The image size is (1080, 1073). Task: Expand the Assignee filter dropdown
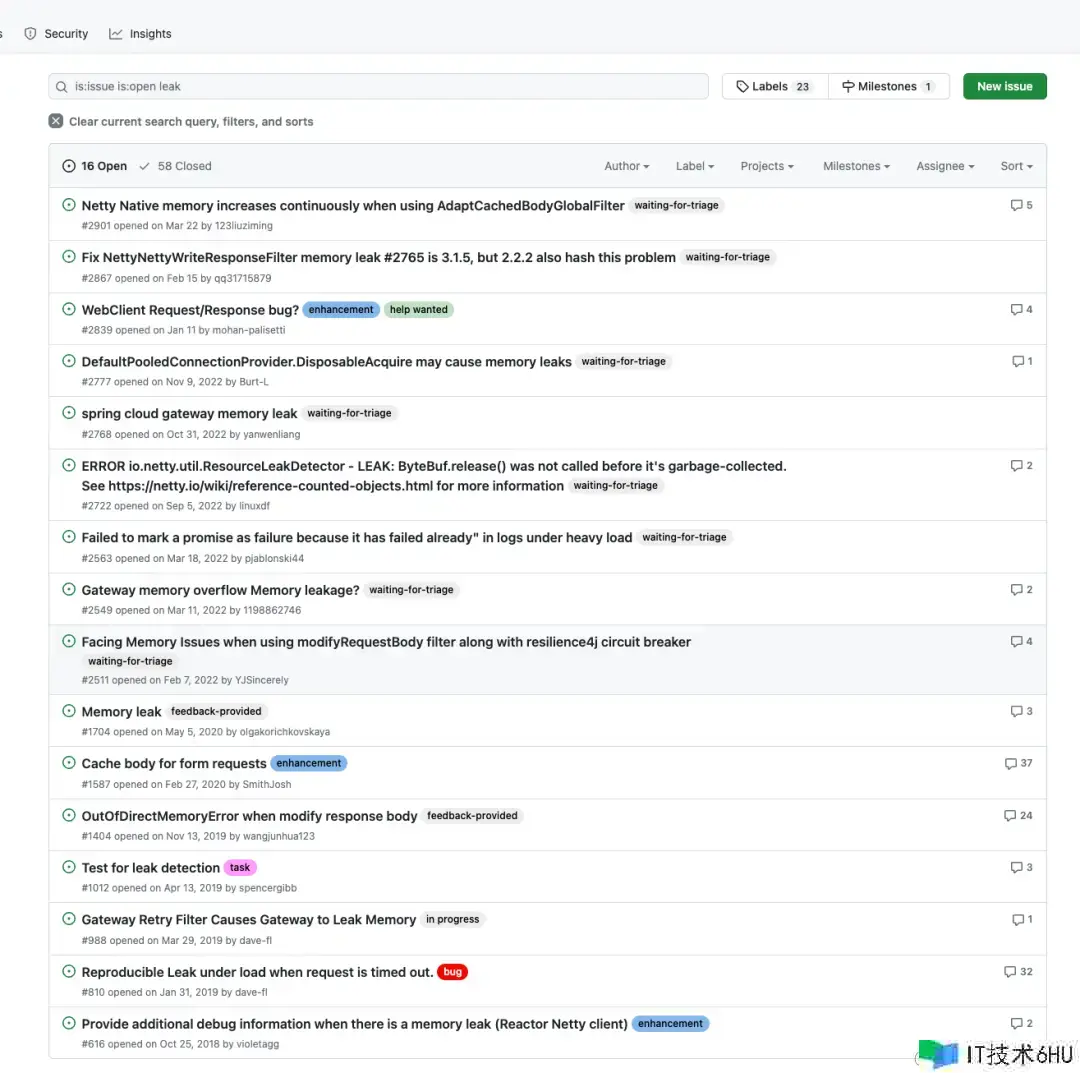click(x=945, y=166)
